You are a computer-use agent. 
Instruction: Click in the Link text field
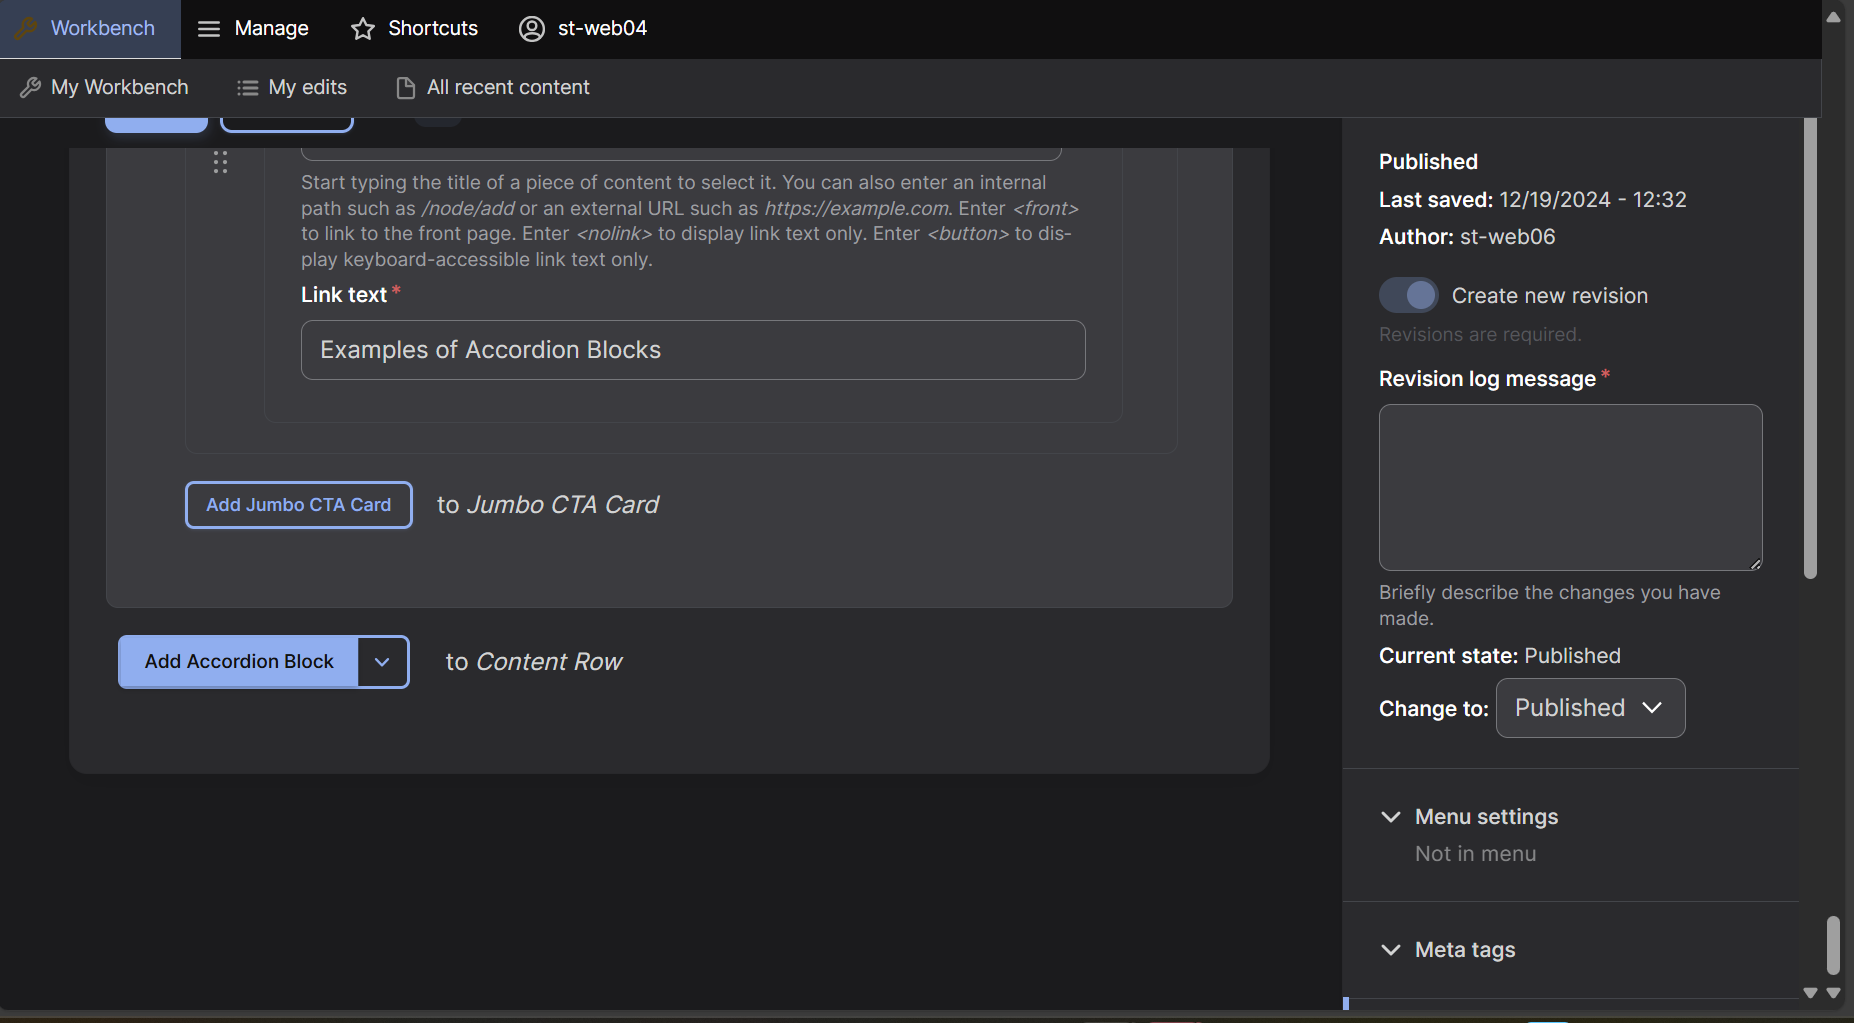coord(693,350)
